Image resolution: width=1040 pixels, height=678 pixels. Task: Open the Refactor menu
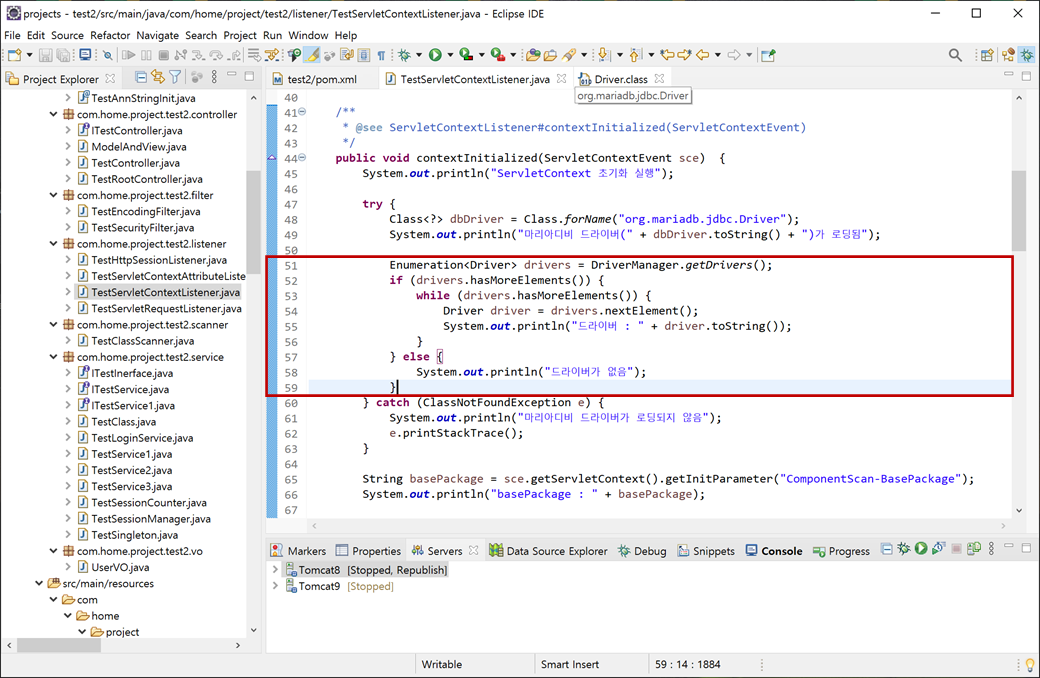point(110,35)
